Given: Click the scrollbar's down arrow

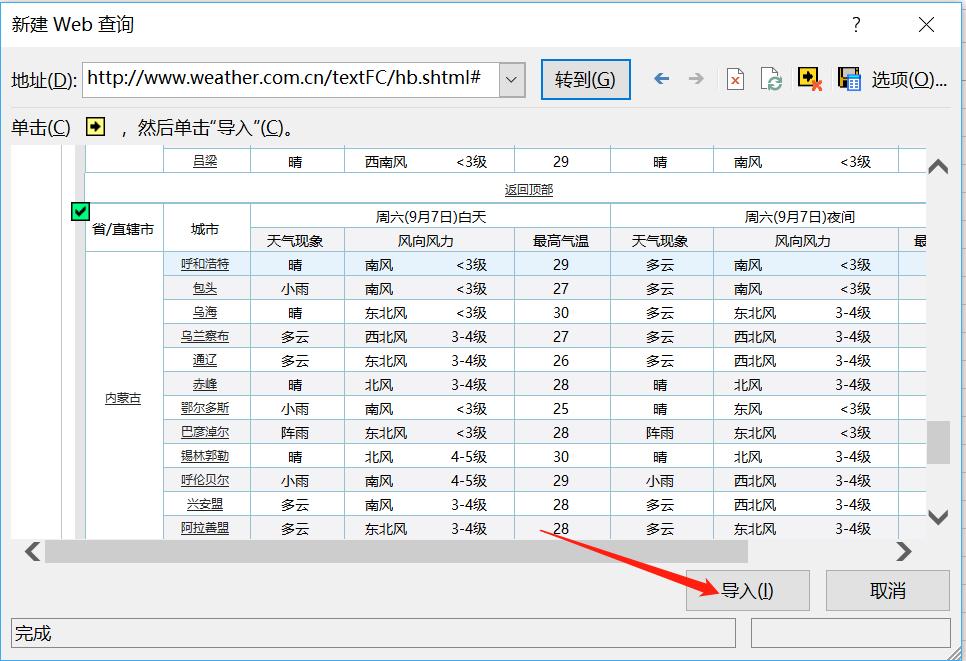Looking at the screenshot, I should pos(937,518).
